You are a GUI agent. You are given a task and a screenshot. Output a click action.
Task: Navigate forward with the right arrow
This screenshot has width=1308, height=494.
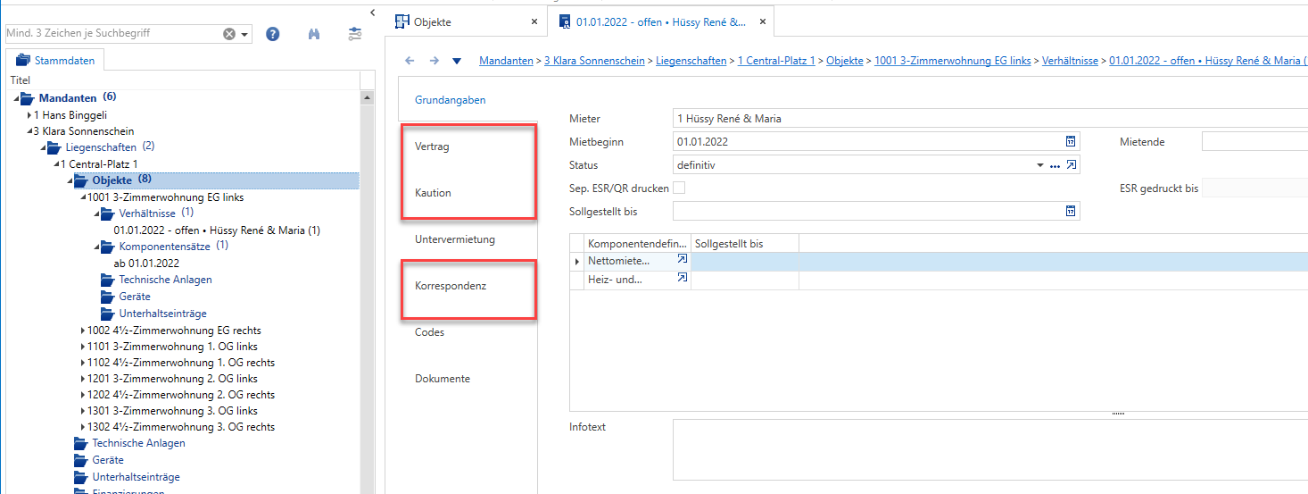coord(433,61)
